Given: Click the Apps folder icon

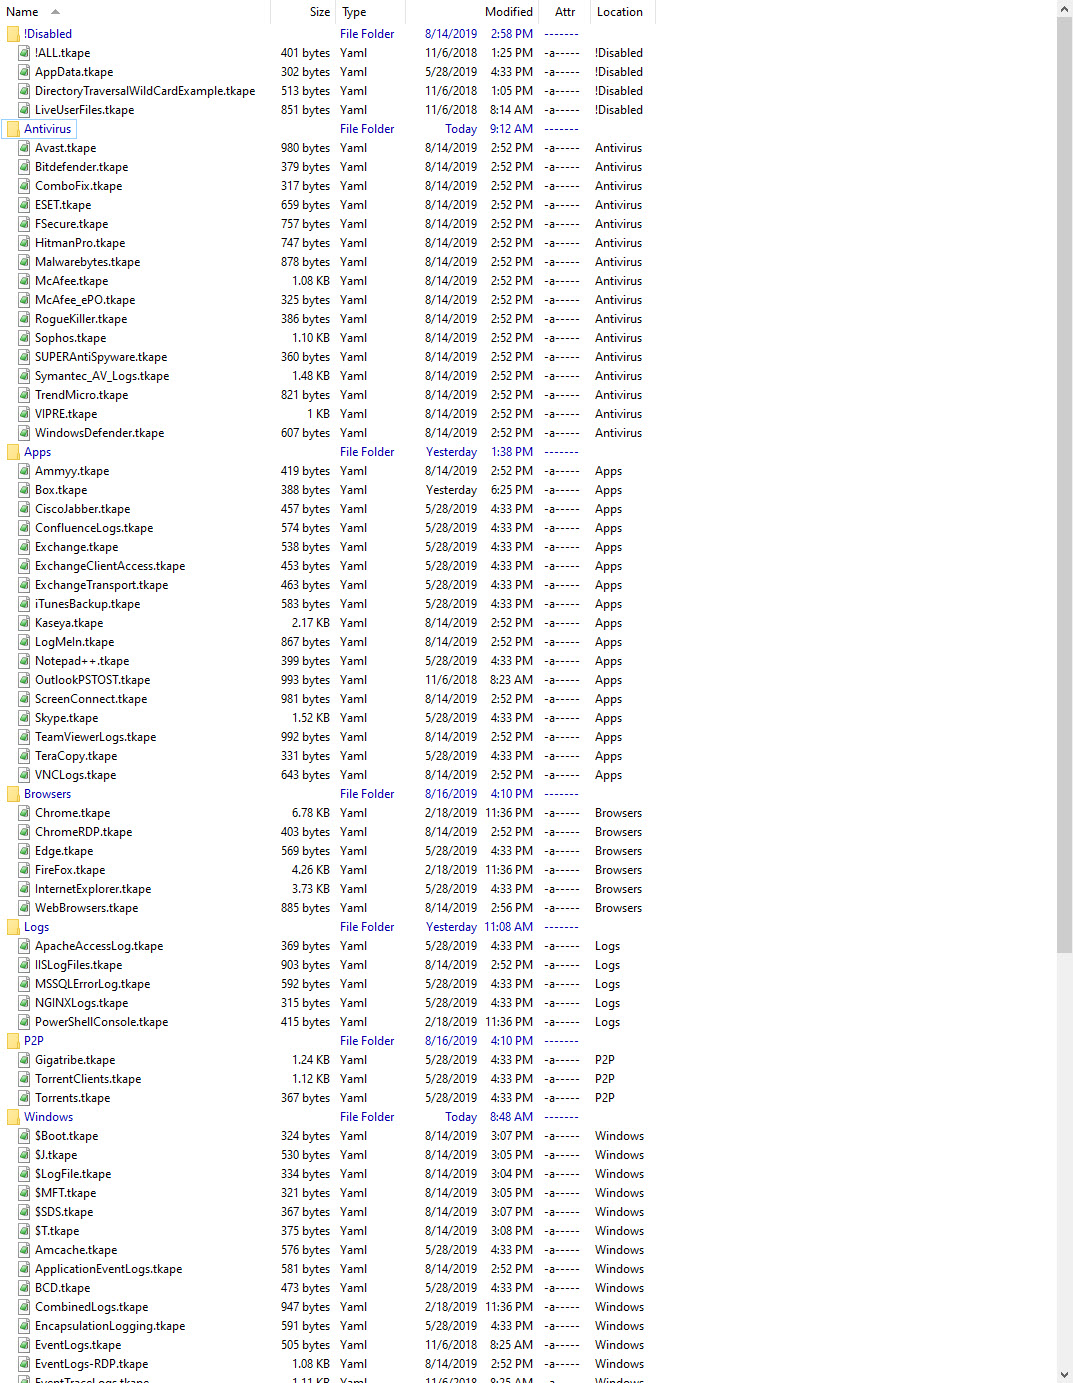Looking at the screenshot, I should click(x=13, y=452).
